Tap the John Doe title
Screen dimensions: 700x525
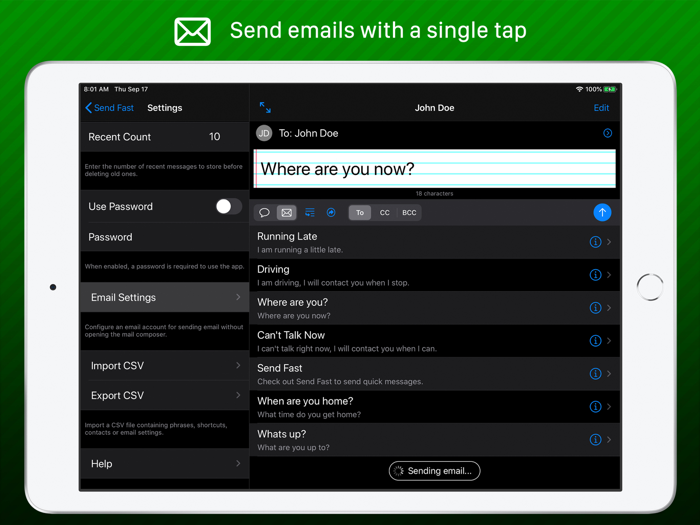[434, 108]
